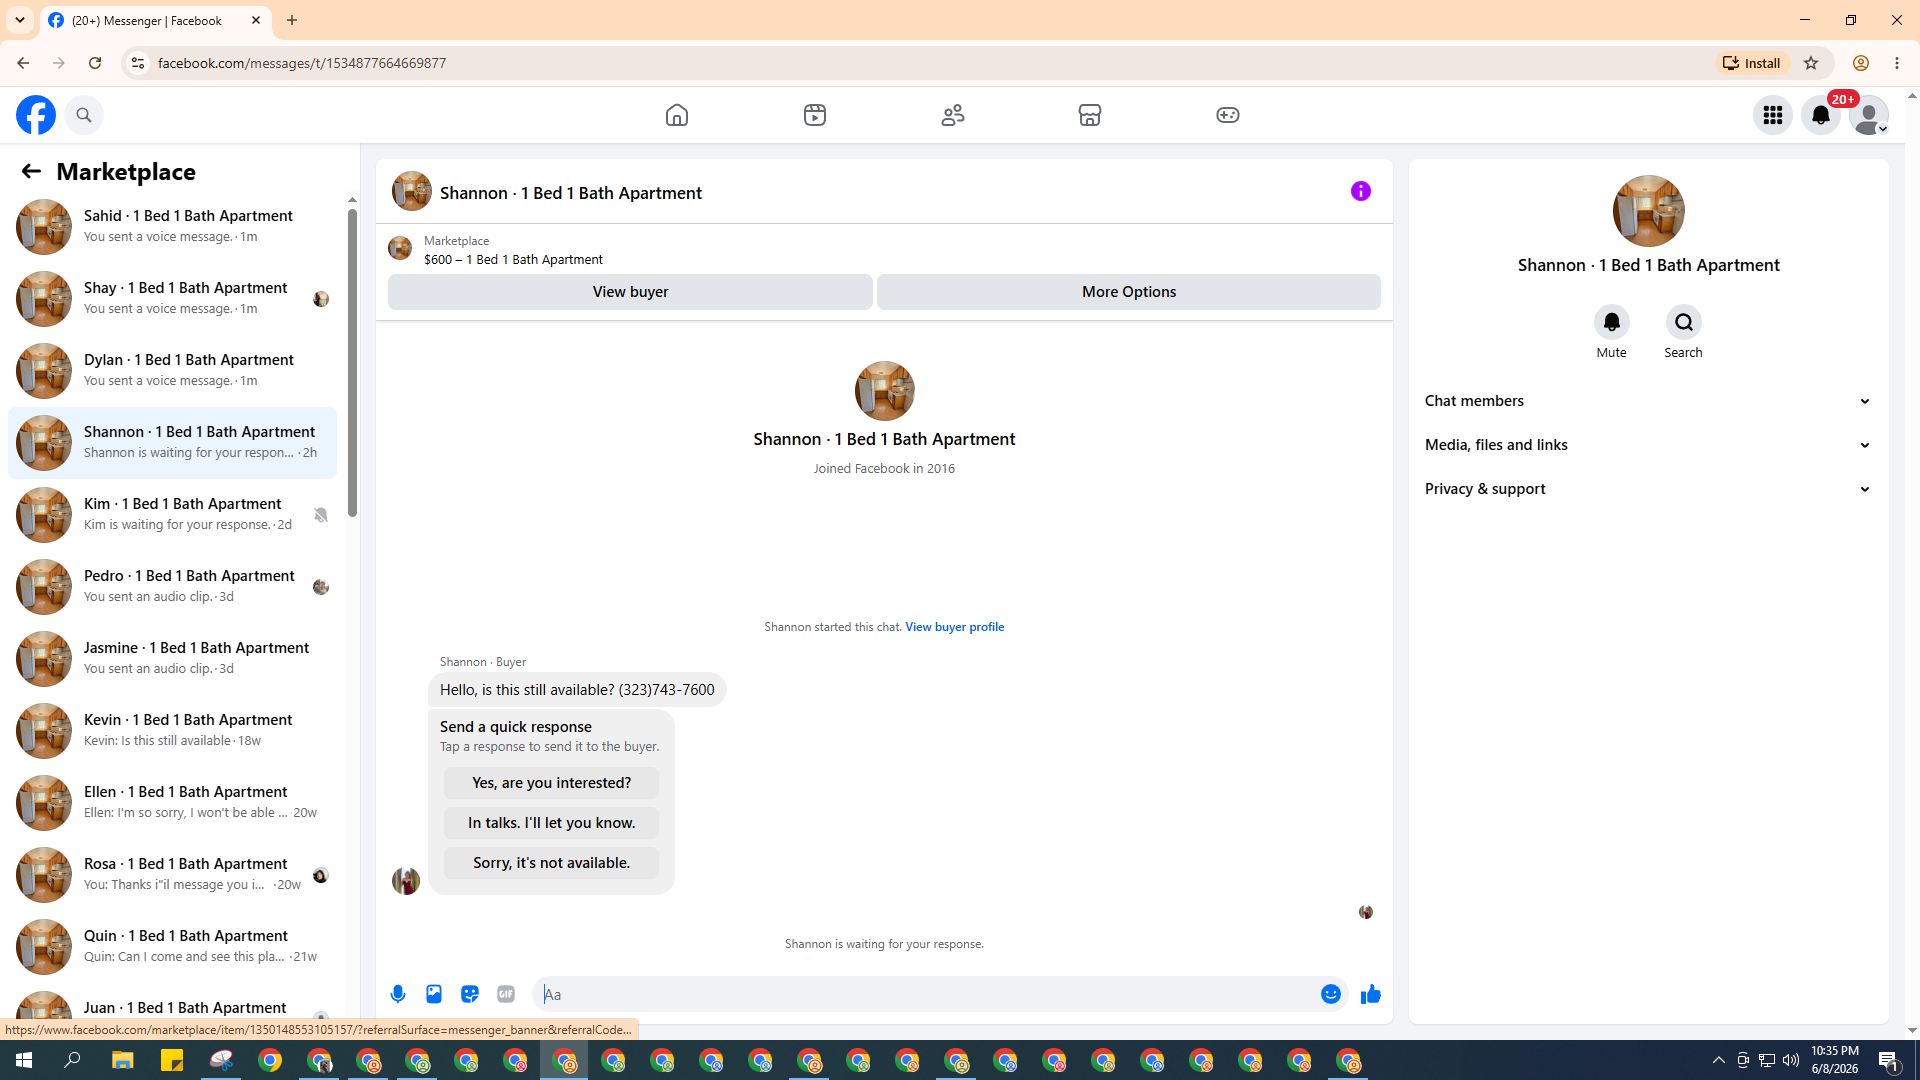Open the Video (Reels) tab
This screenshot has width=1920, height=1080.
815,115
